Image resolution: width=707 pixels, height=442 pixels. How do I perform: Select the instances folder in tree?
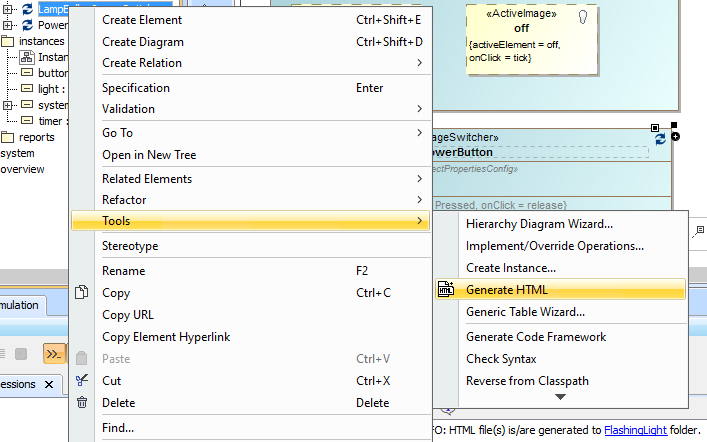pos(40,41)
